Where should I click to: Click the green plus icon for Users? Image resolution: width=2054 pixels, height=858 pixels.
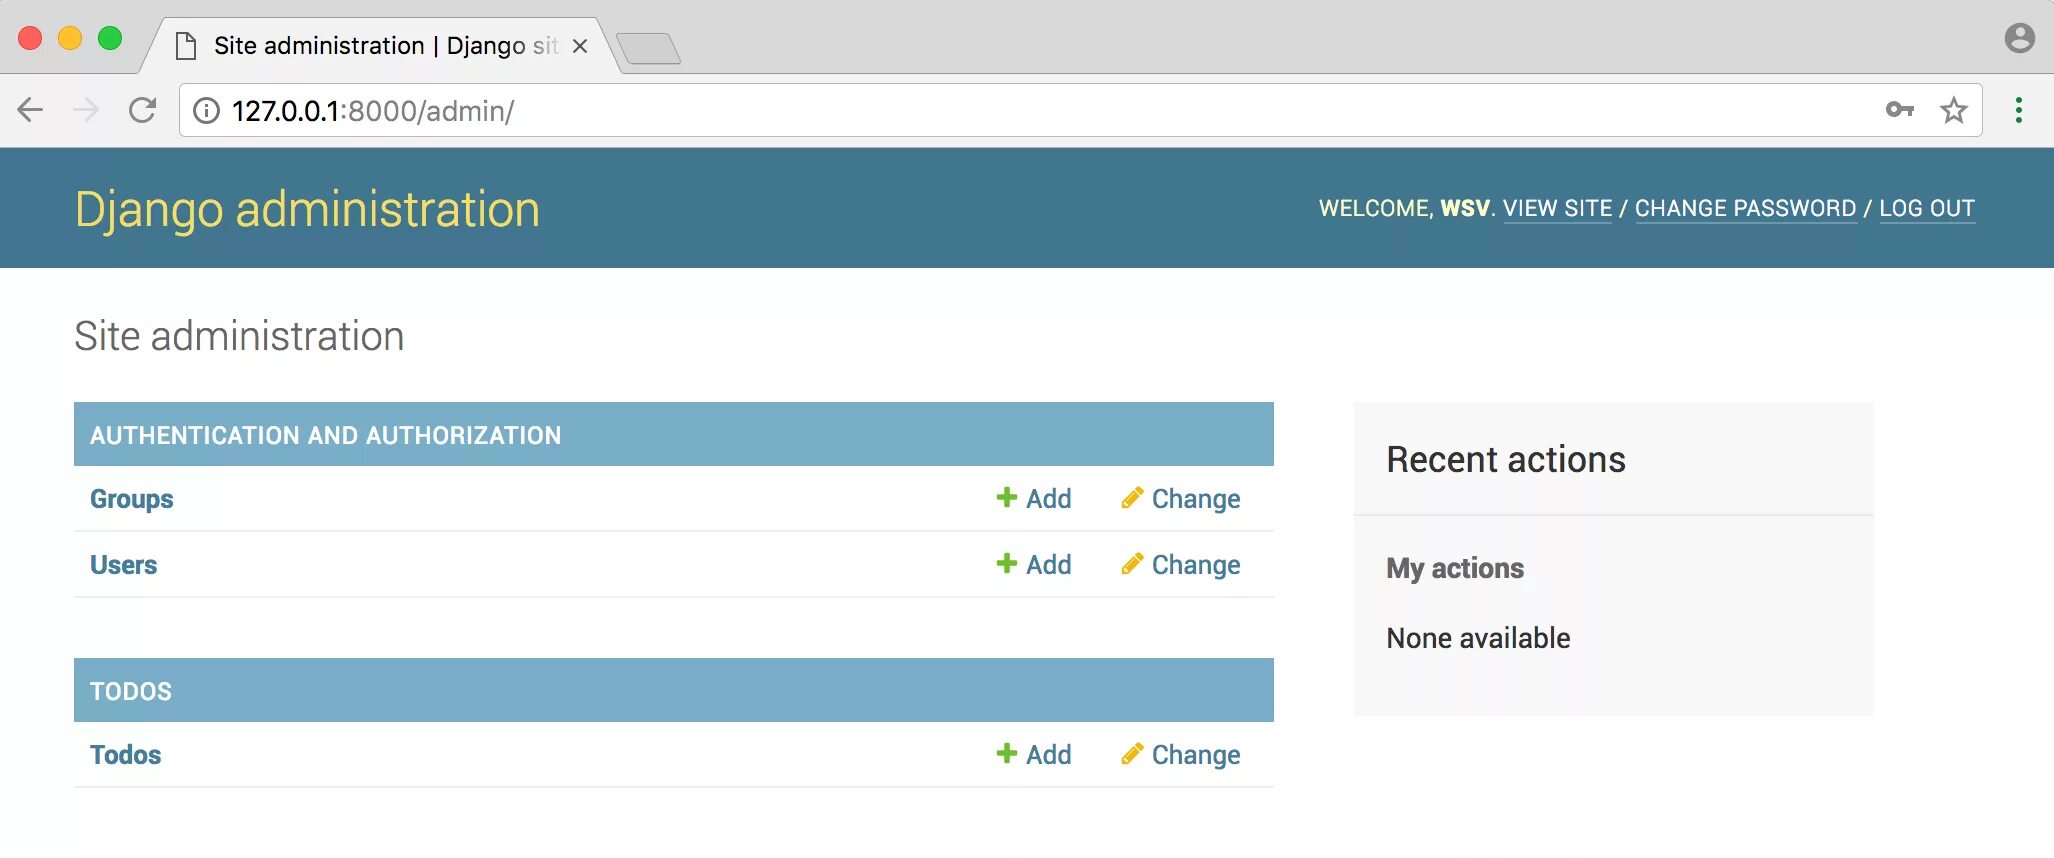(1007, 563)
